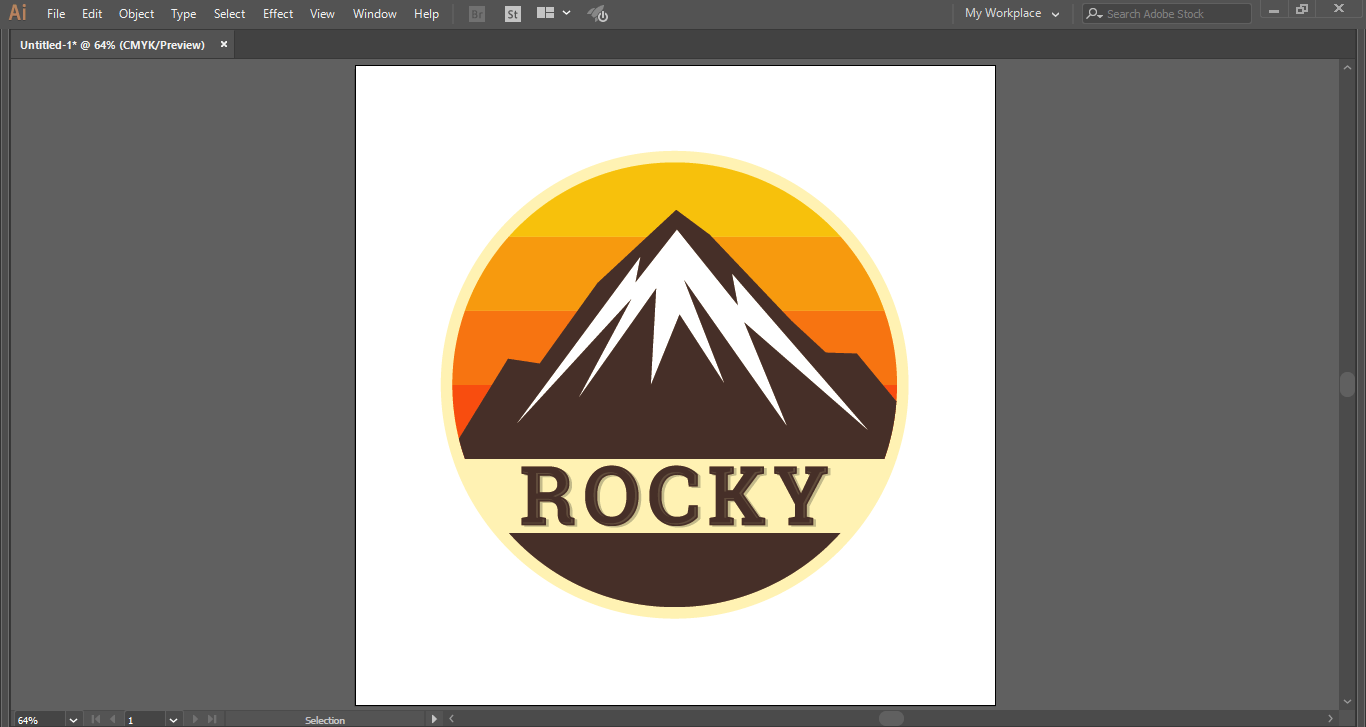Open Adobe Bridge via the Br icon
The height and width of the screenshot is (727, 1366).
tap(477, 14)
